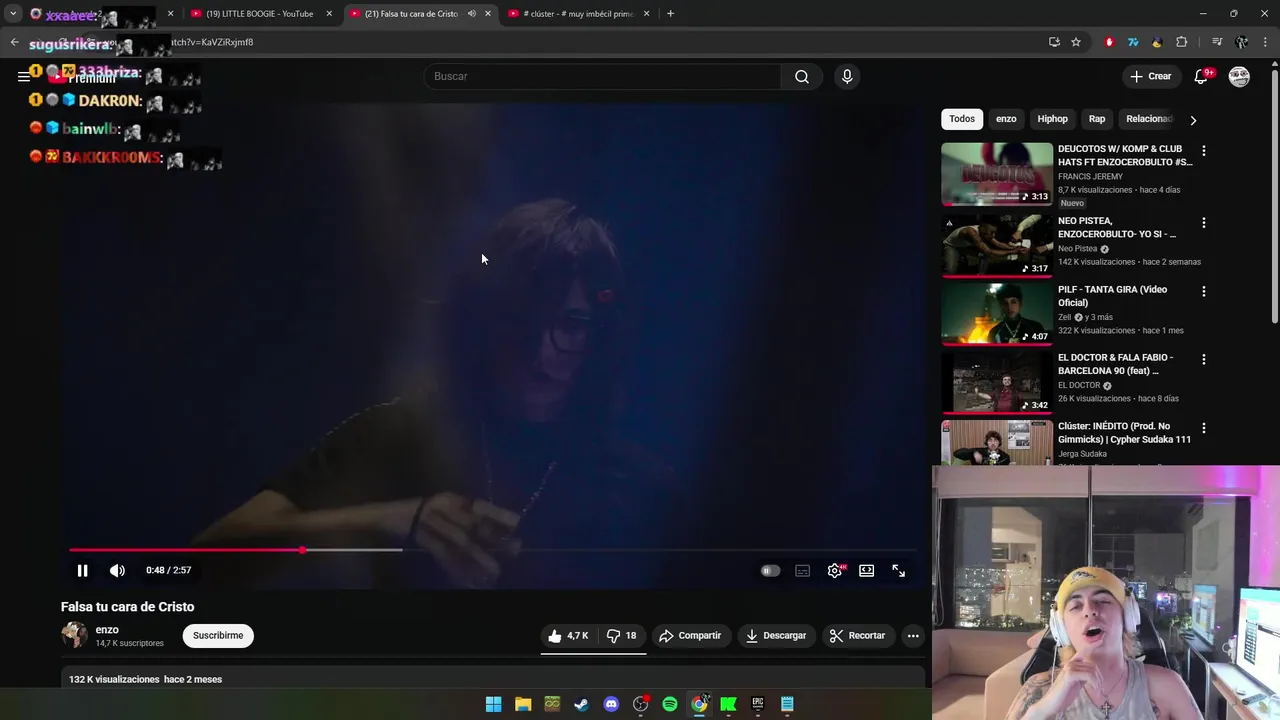
Task: Open the 7tv extension icon
Action: [x=1133, y=42]
